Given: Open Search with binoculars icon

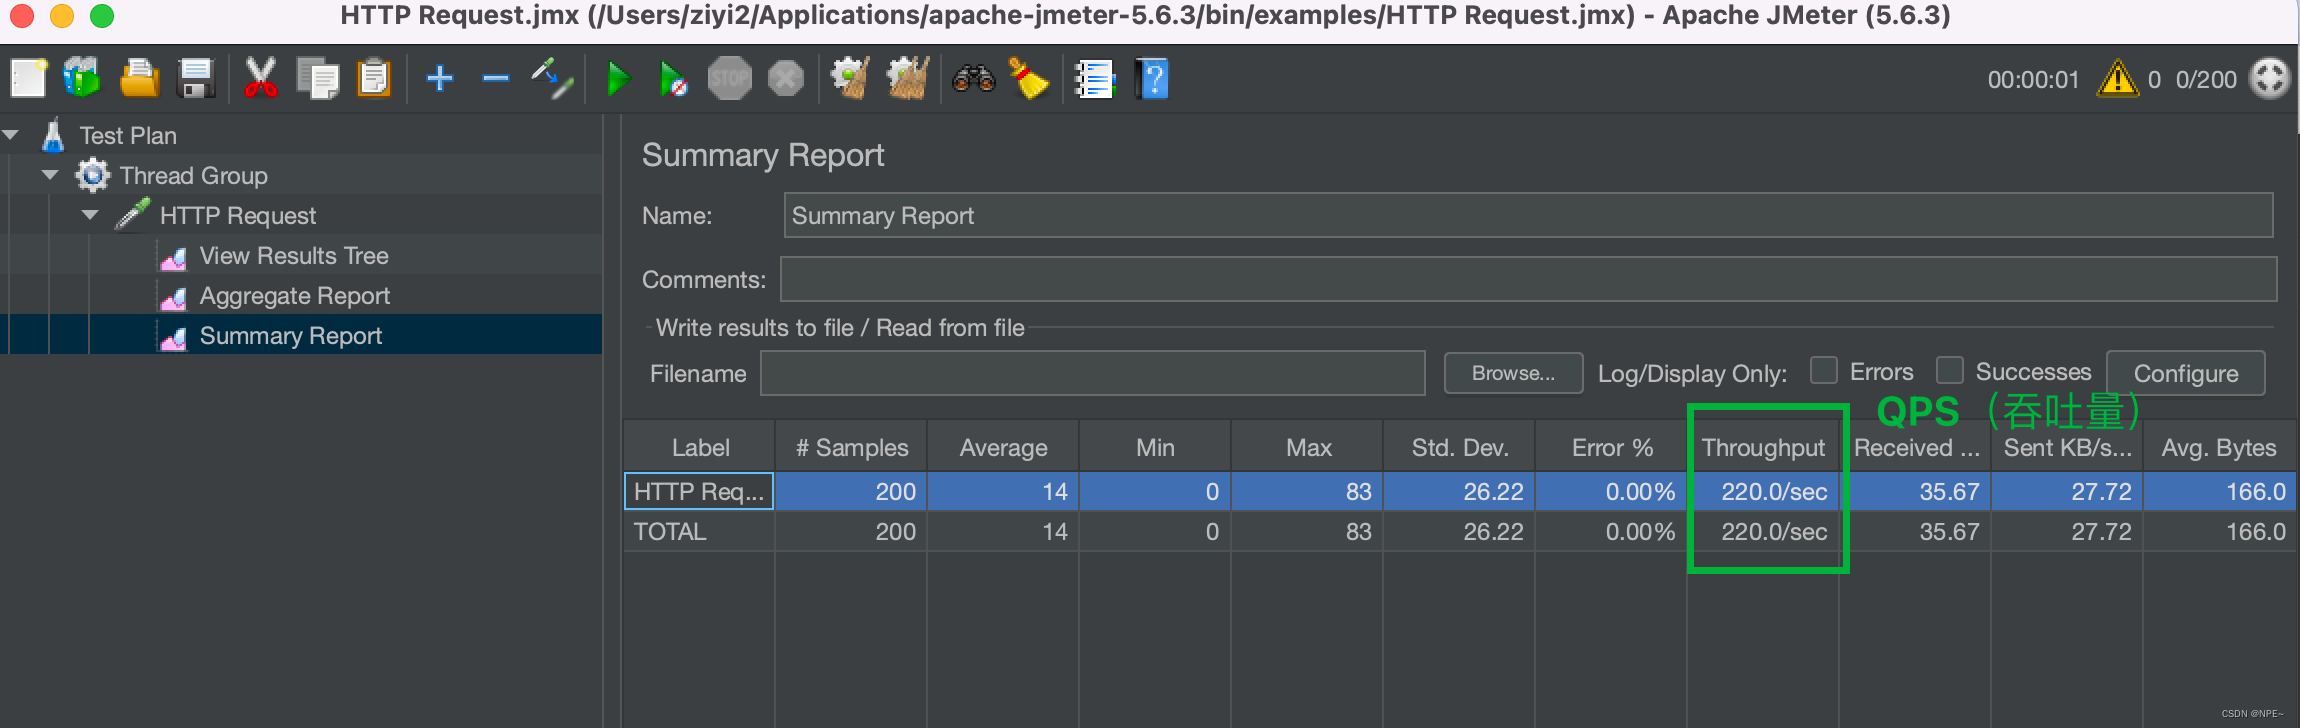Looking at the screenshot, I should click(x=973, y=78).
